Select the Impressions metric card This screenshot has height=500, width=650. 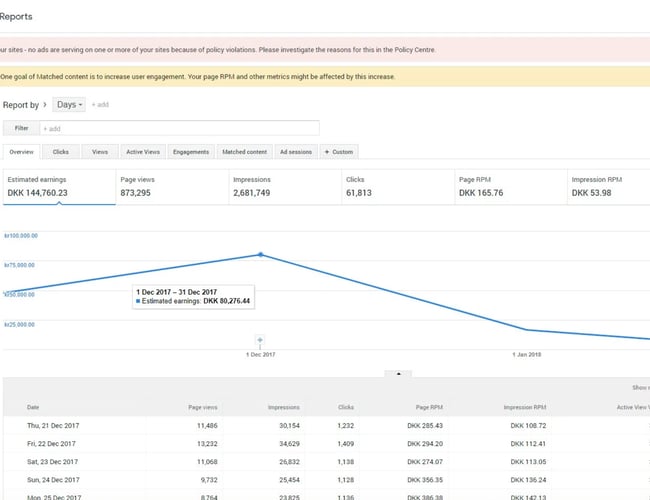pos(283,186)
